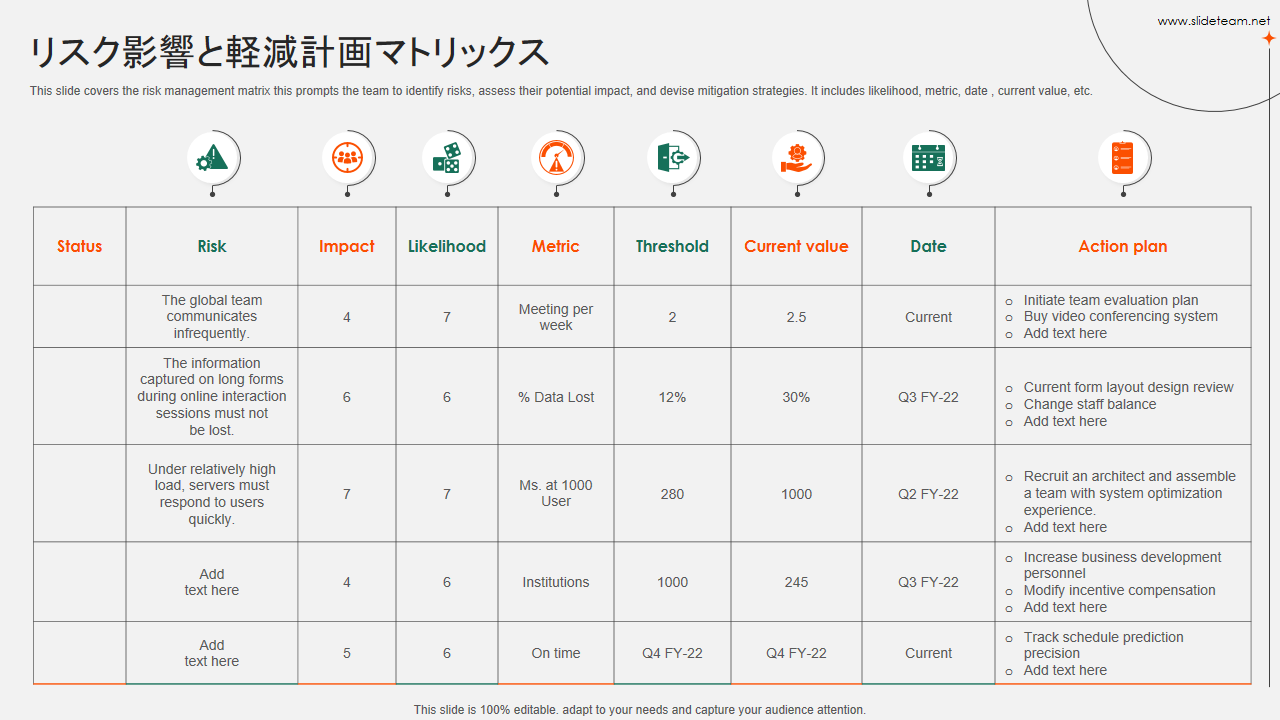1280x720 pixels.
Task: Select the Date column header
Action: [928, 246]
